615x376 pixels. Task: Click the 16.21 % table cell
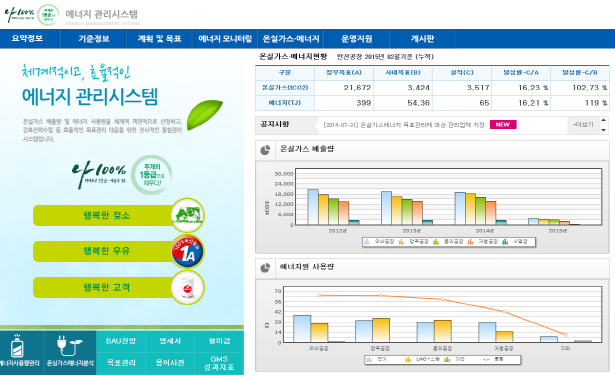(521, 103)
